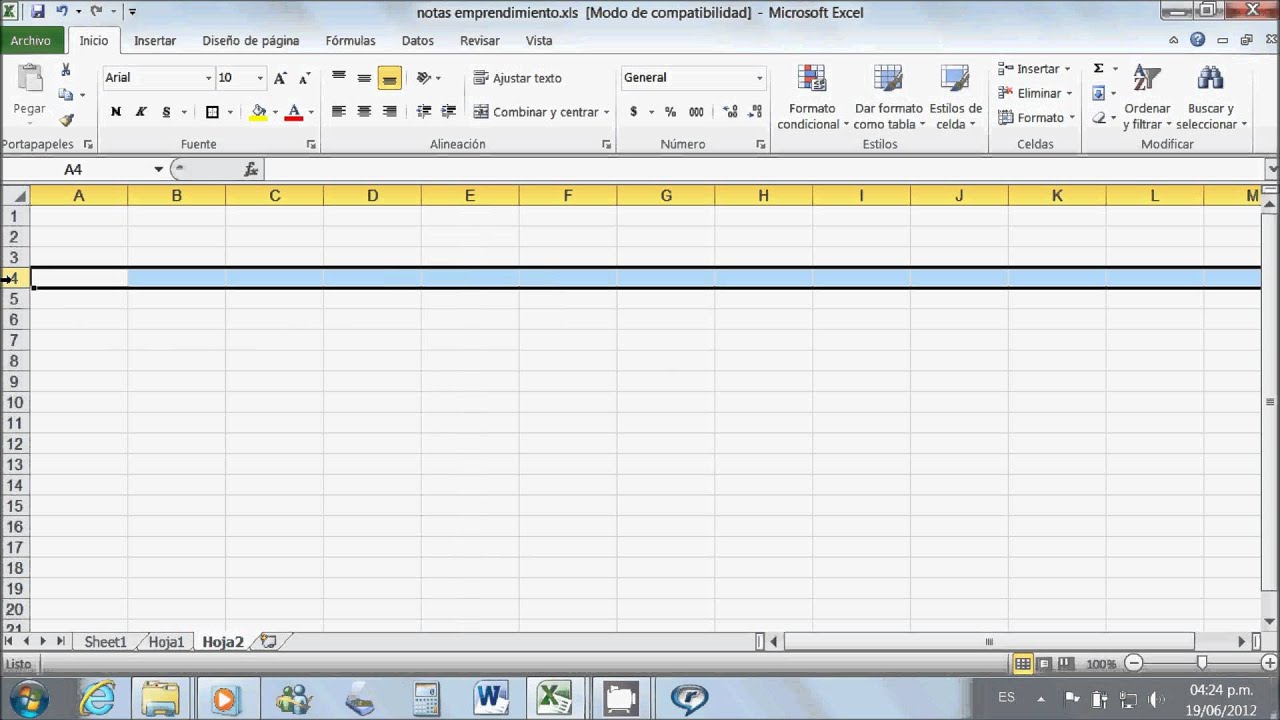This screenshot has width=1280, height=720.
Task: Click the percent style icon
Action: pyautogui.click(x=670, y=112)
